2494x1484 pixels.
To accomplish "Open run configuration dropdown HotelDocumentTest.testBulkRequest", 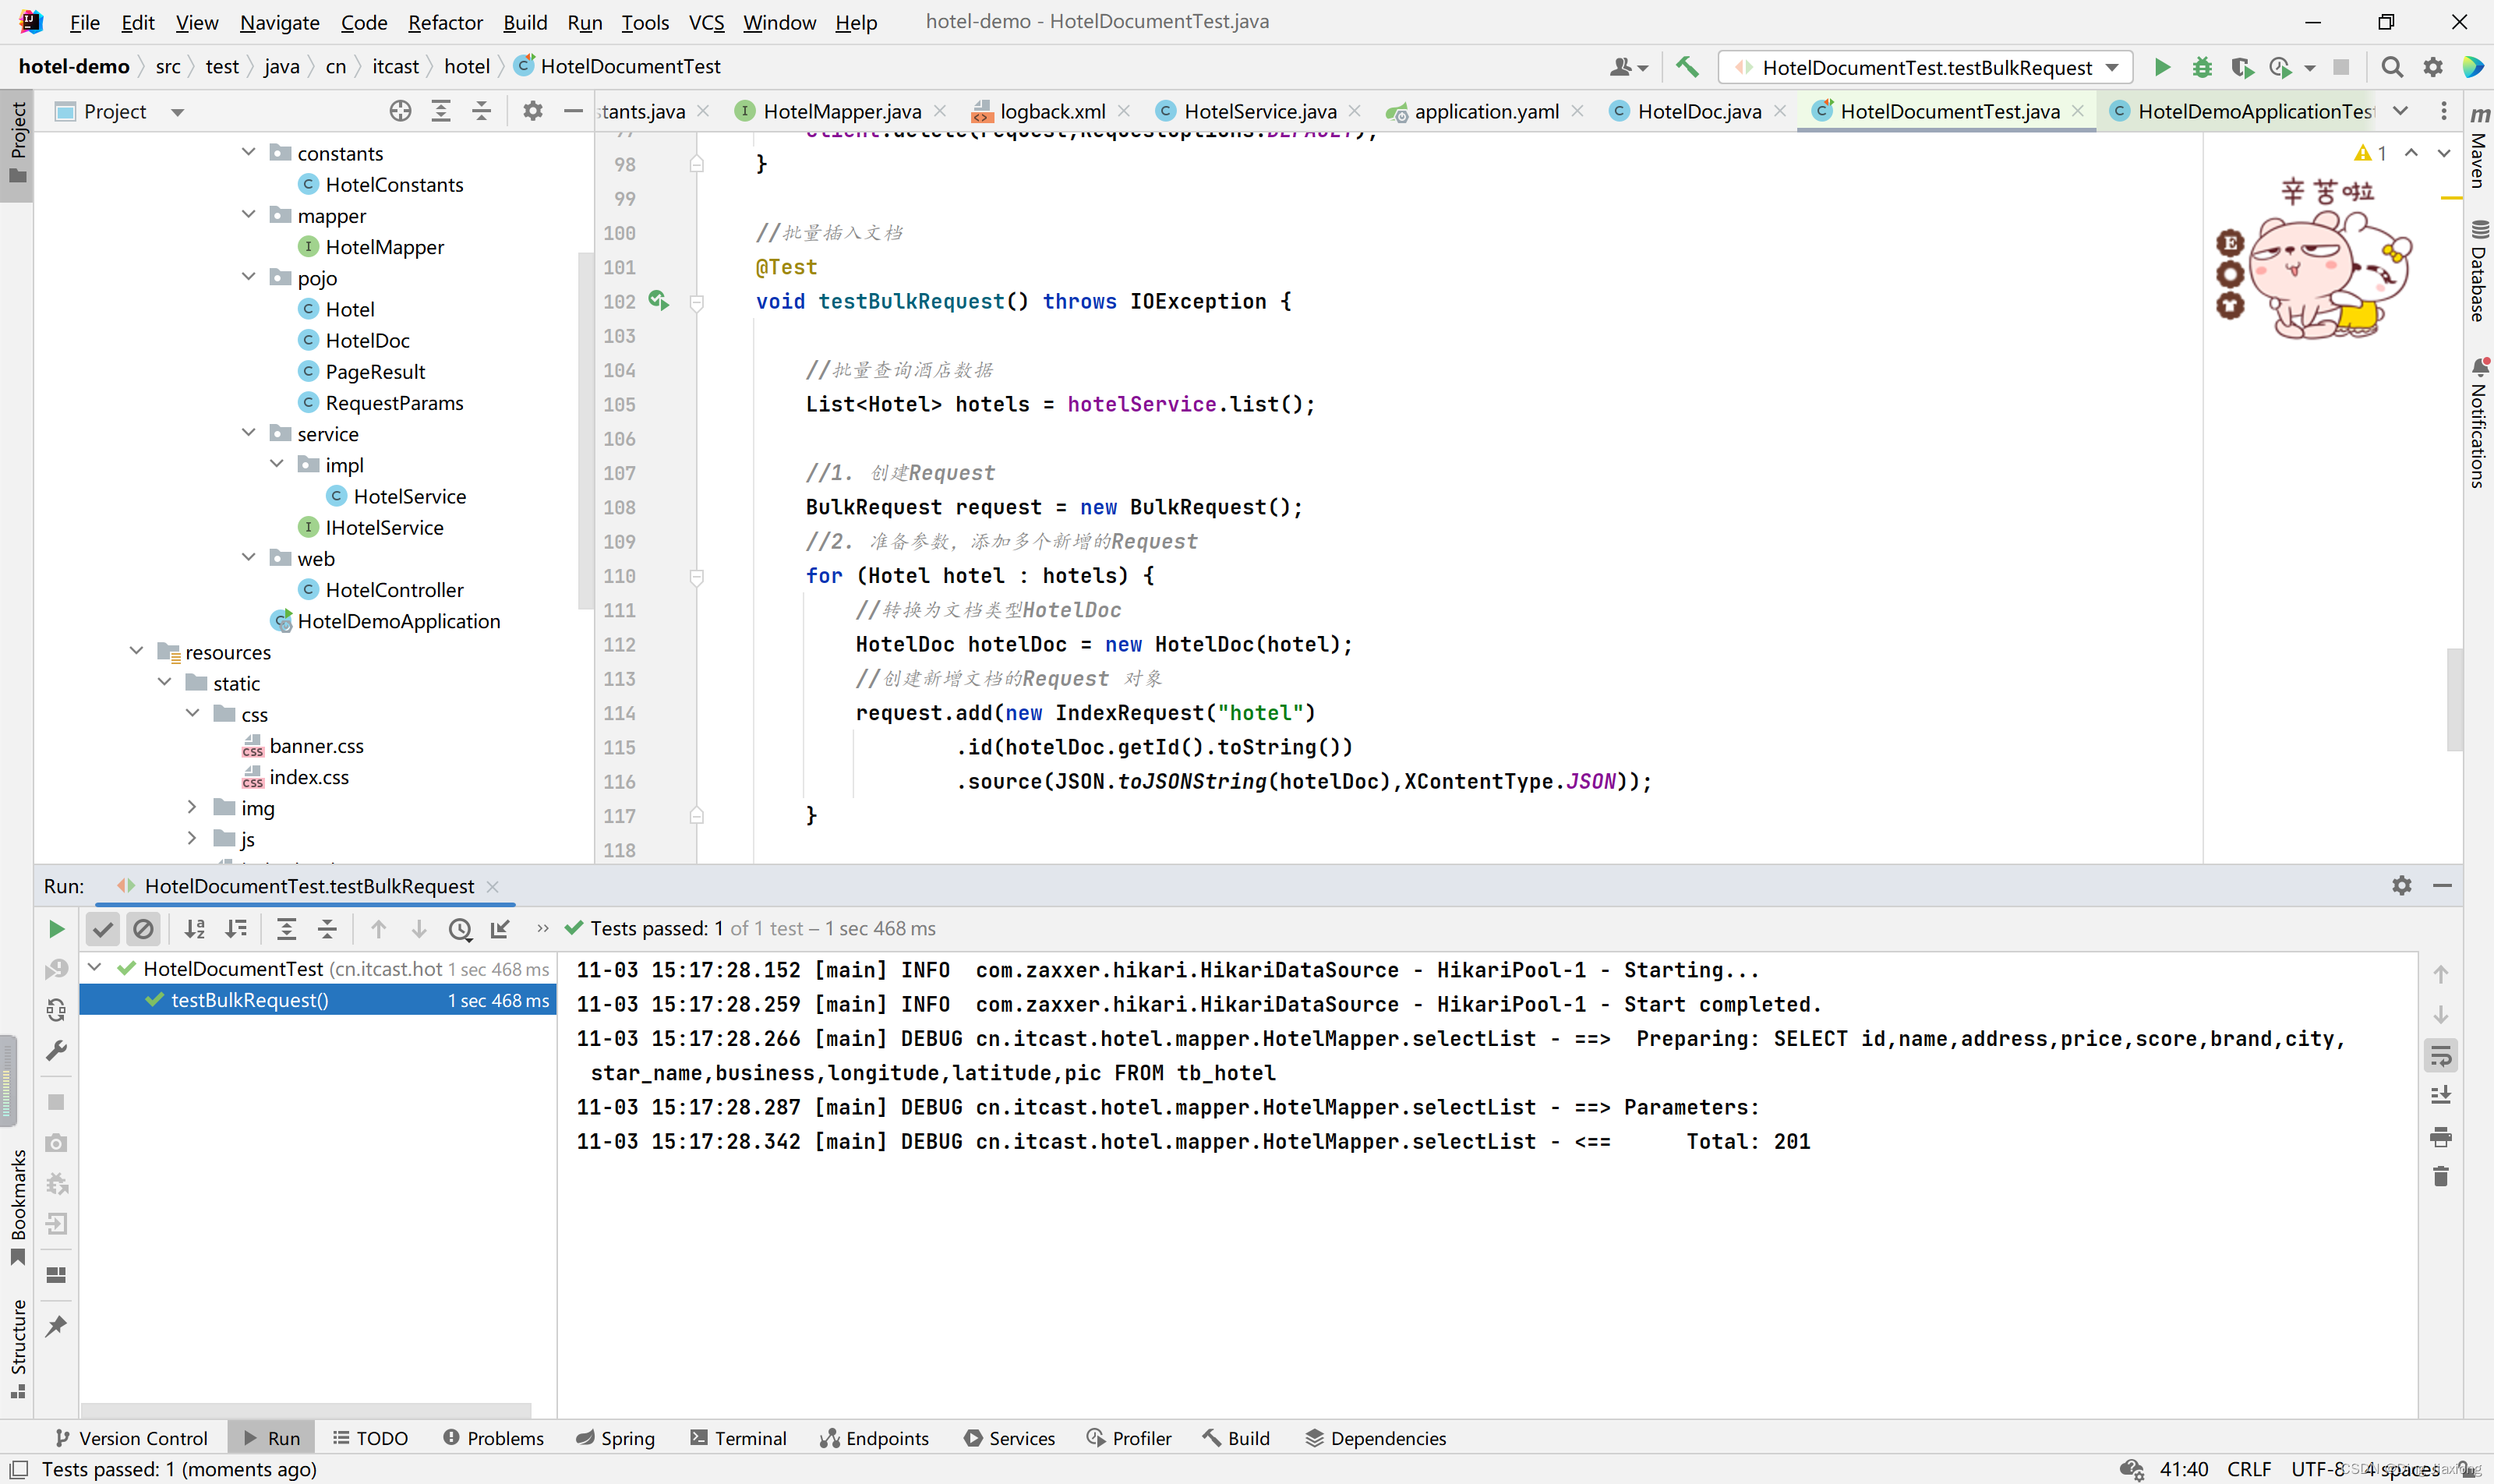I will 1925,67.
